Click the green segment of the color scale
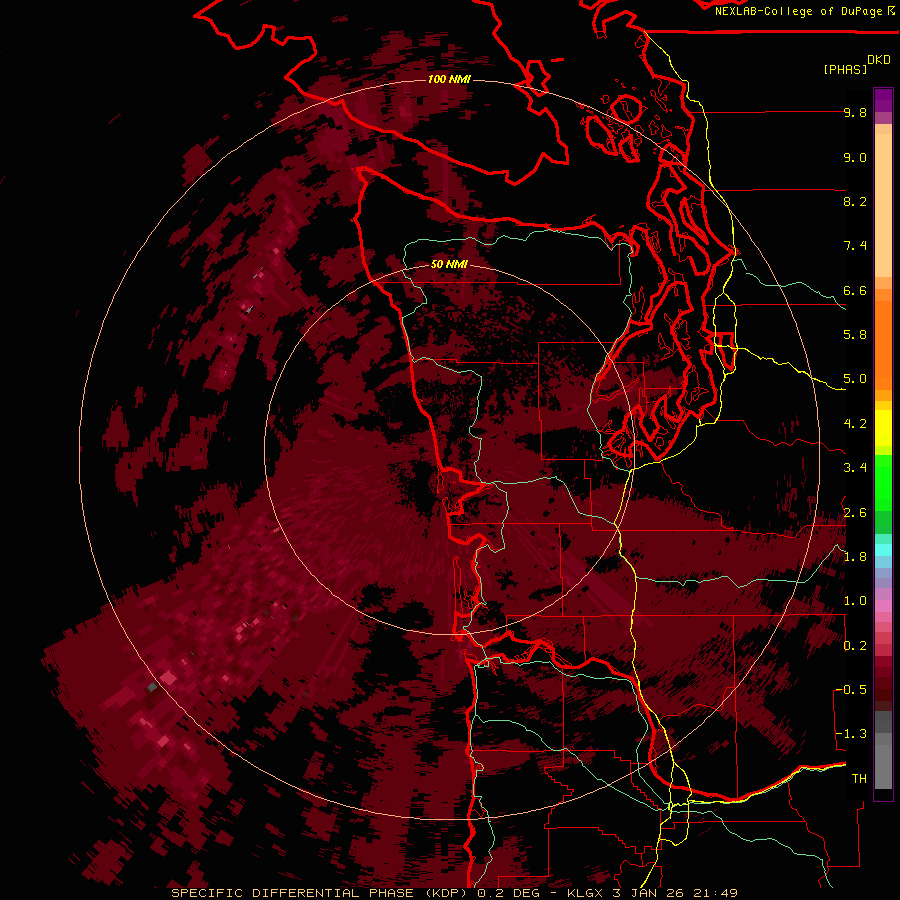Viewport: 900px width, 900px height. click(x=883, y=482)
